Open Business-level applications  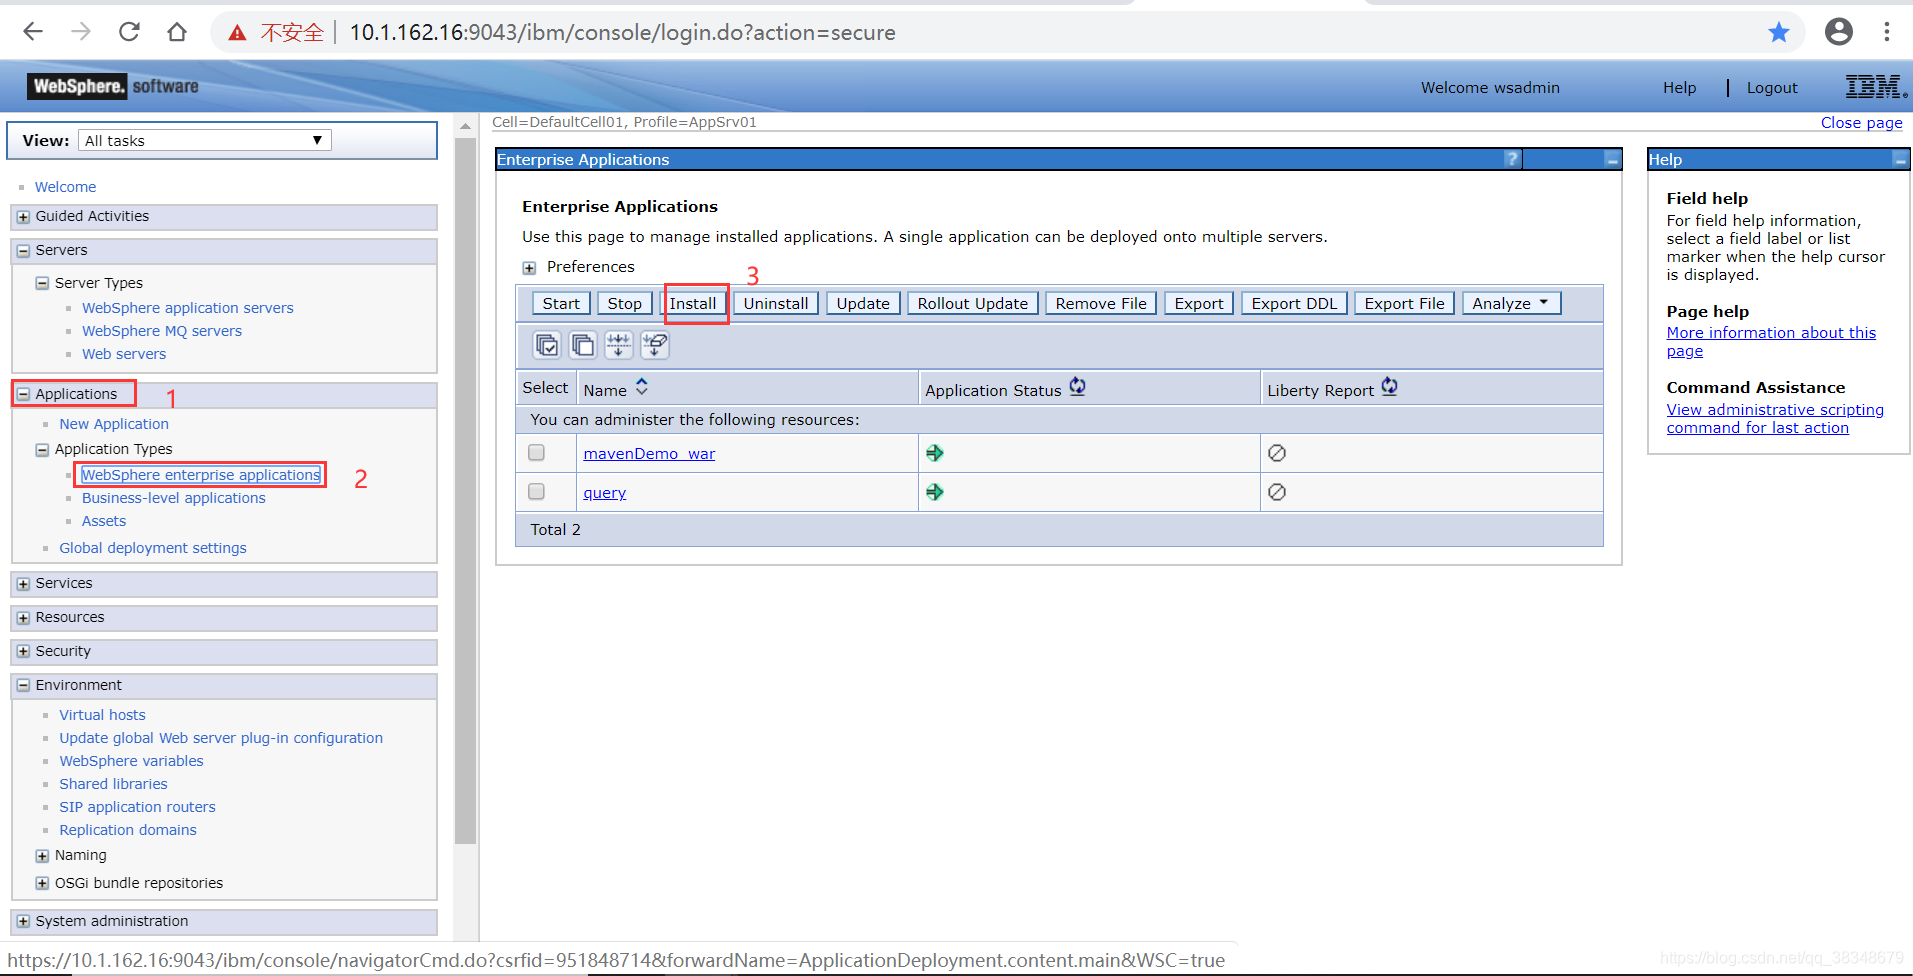tap(174, 498)
